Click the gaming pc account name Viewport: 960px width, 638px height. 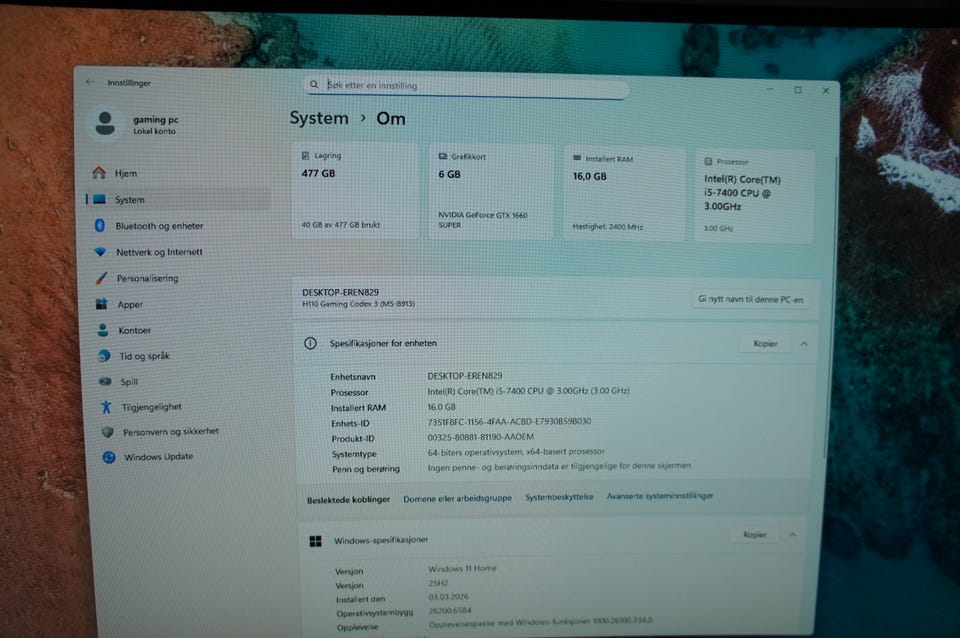(x=156, y=119)
